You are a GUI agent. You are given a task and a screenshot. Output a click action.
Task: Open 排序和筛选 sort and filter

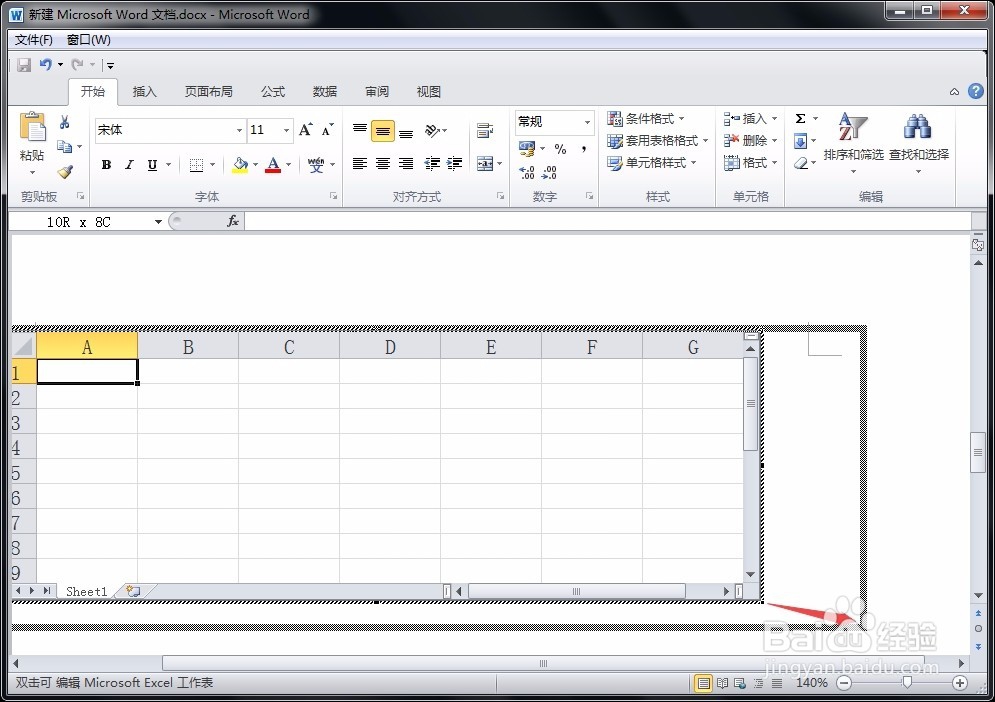pyautogui.click(x=853, y=143)
